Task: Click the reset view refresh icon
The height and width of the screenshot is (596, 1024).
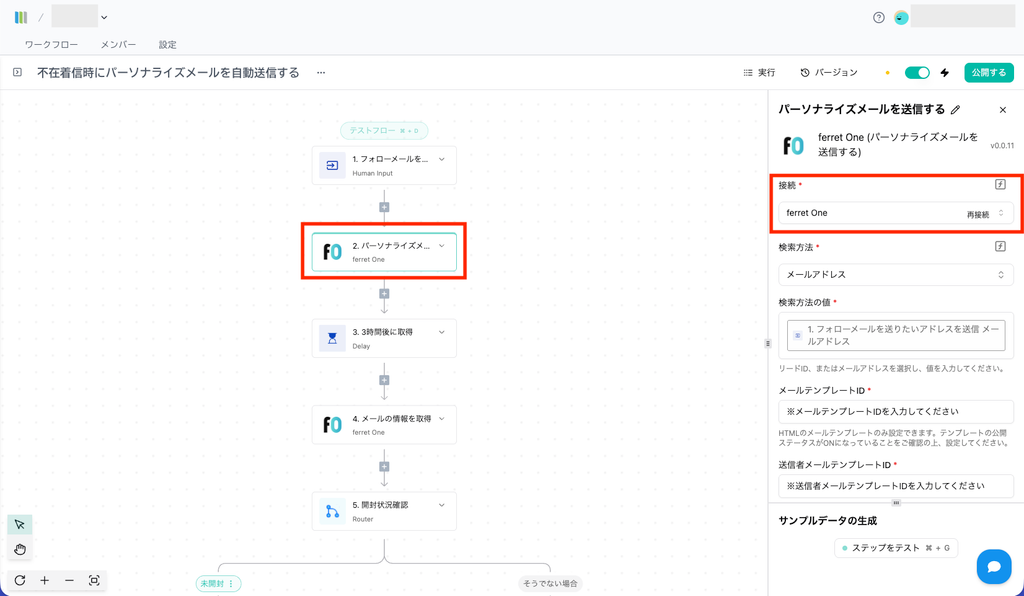Action: pyautogui.click(x=20, y=580)
